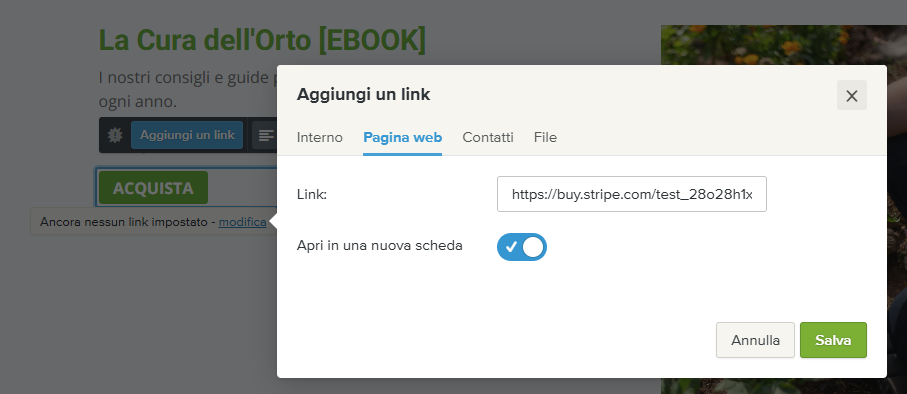Toggle Apri in una nuova scheda switch

[522, 247]
